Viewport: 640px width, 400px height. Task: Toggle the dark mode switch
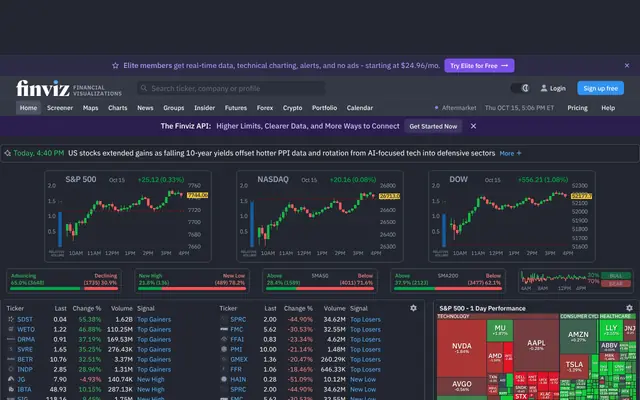pos(520,88)
